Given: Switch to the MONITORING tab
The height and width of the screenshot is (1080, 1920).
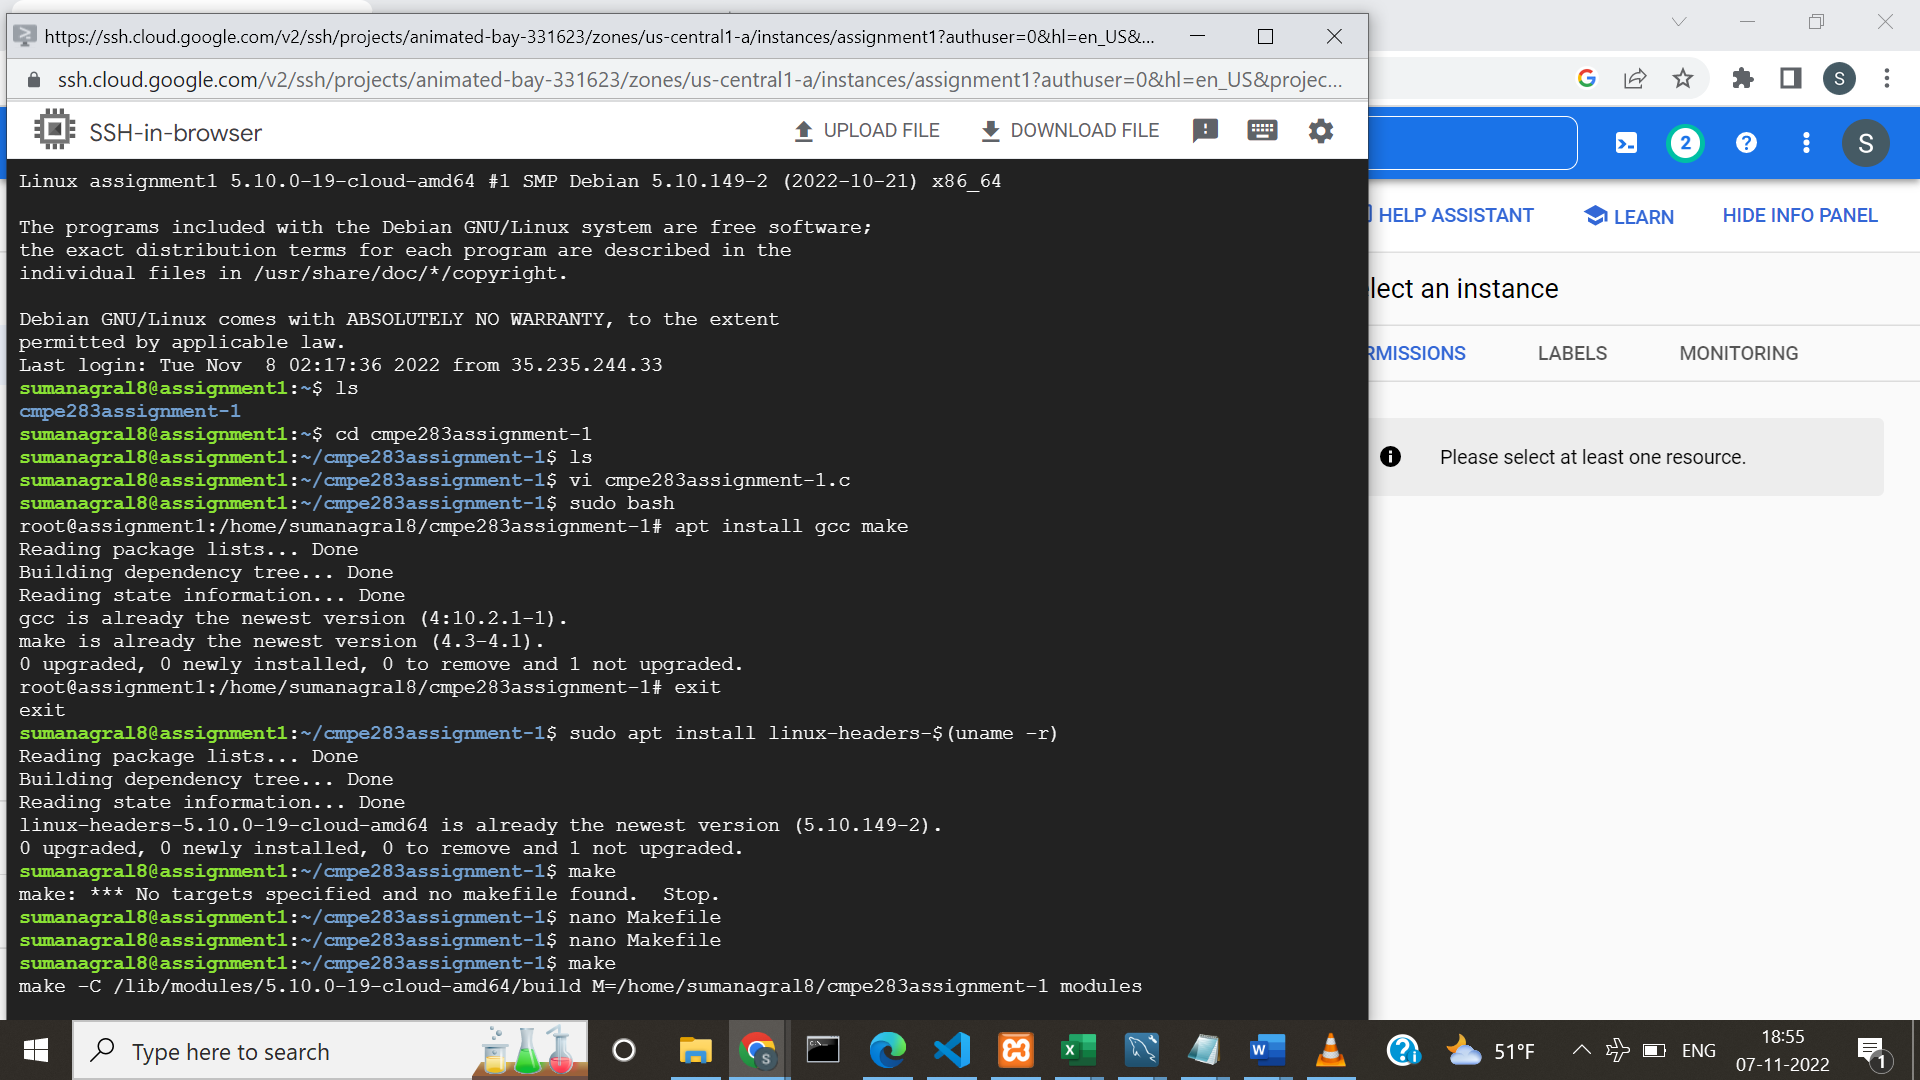Looking at the screenshot, I should [1738, 353].
